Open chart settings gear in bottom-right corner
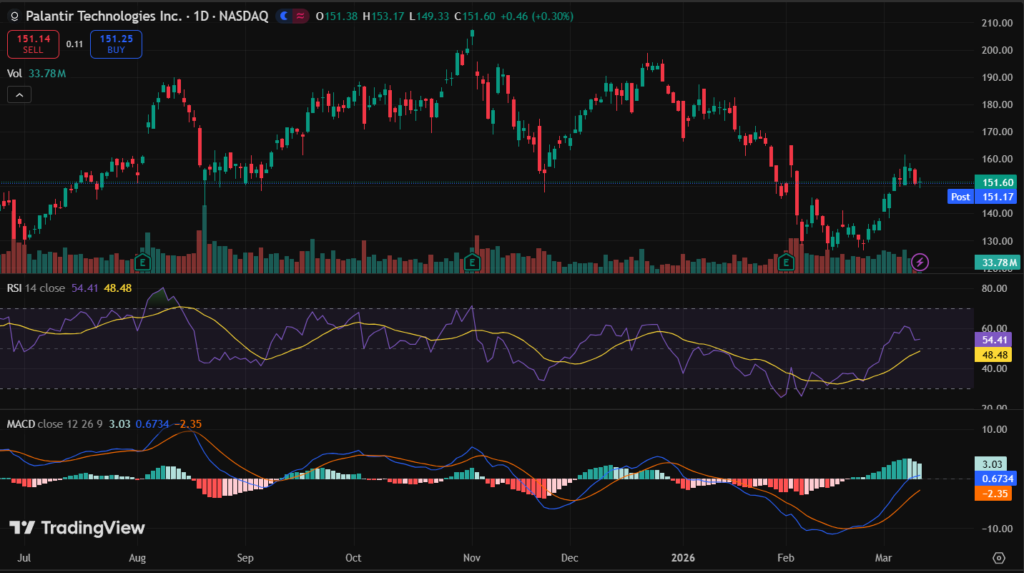The width and height of the screenshot is (1024, 573). pos(998,556)
